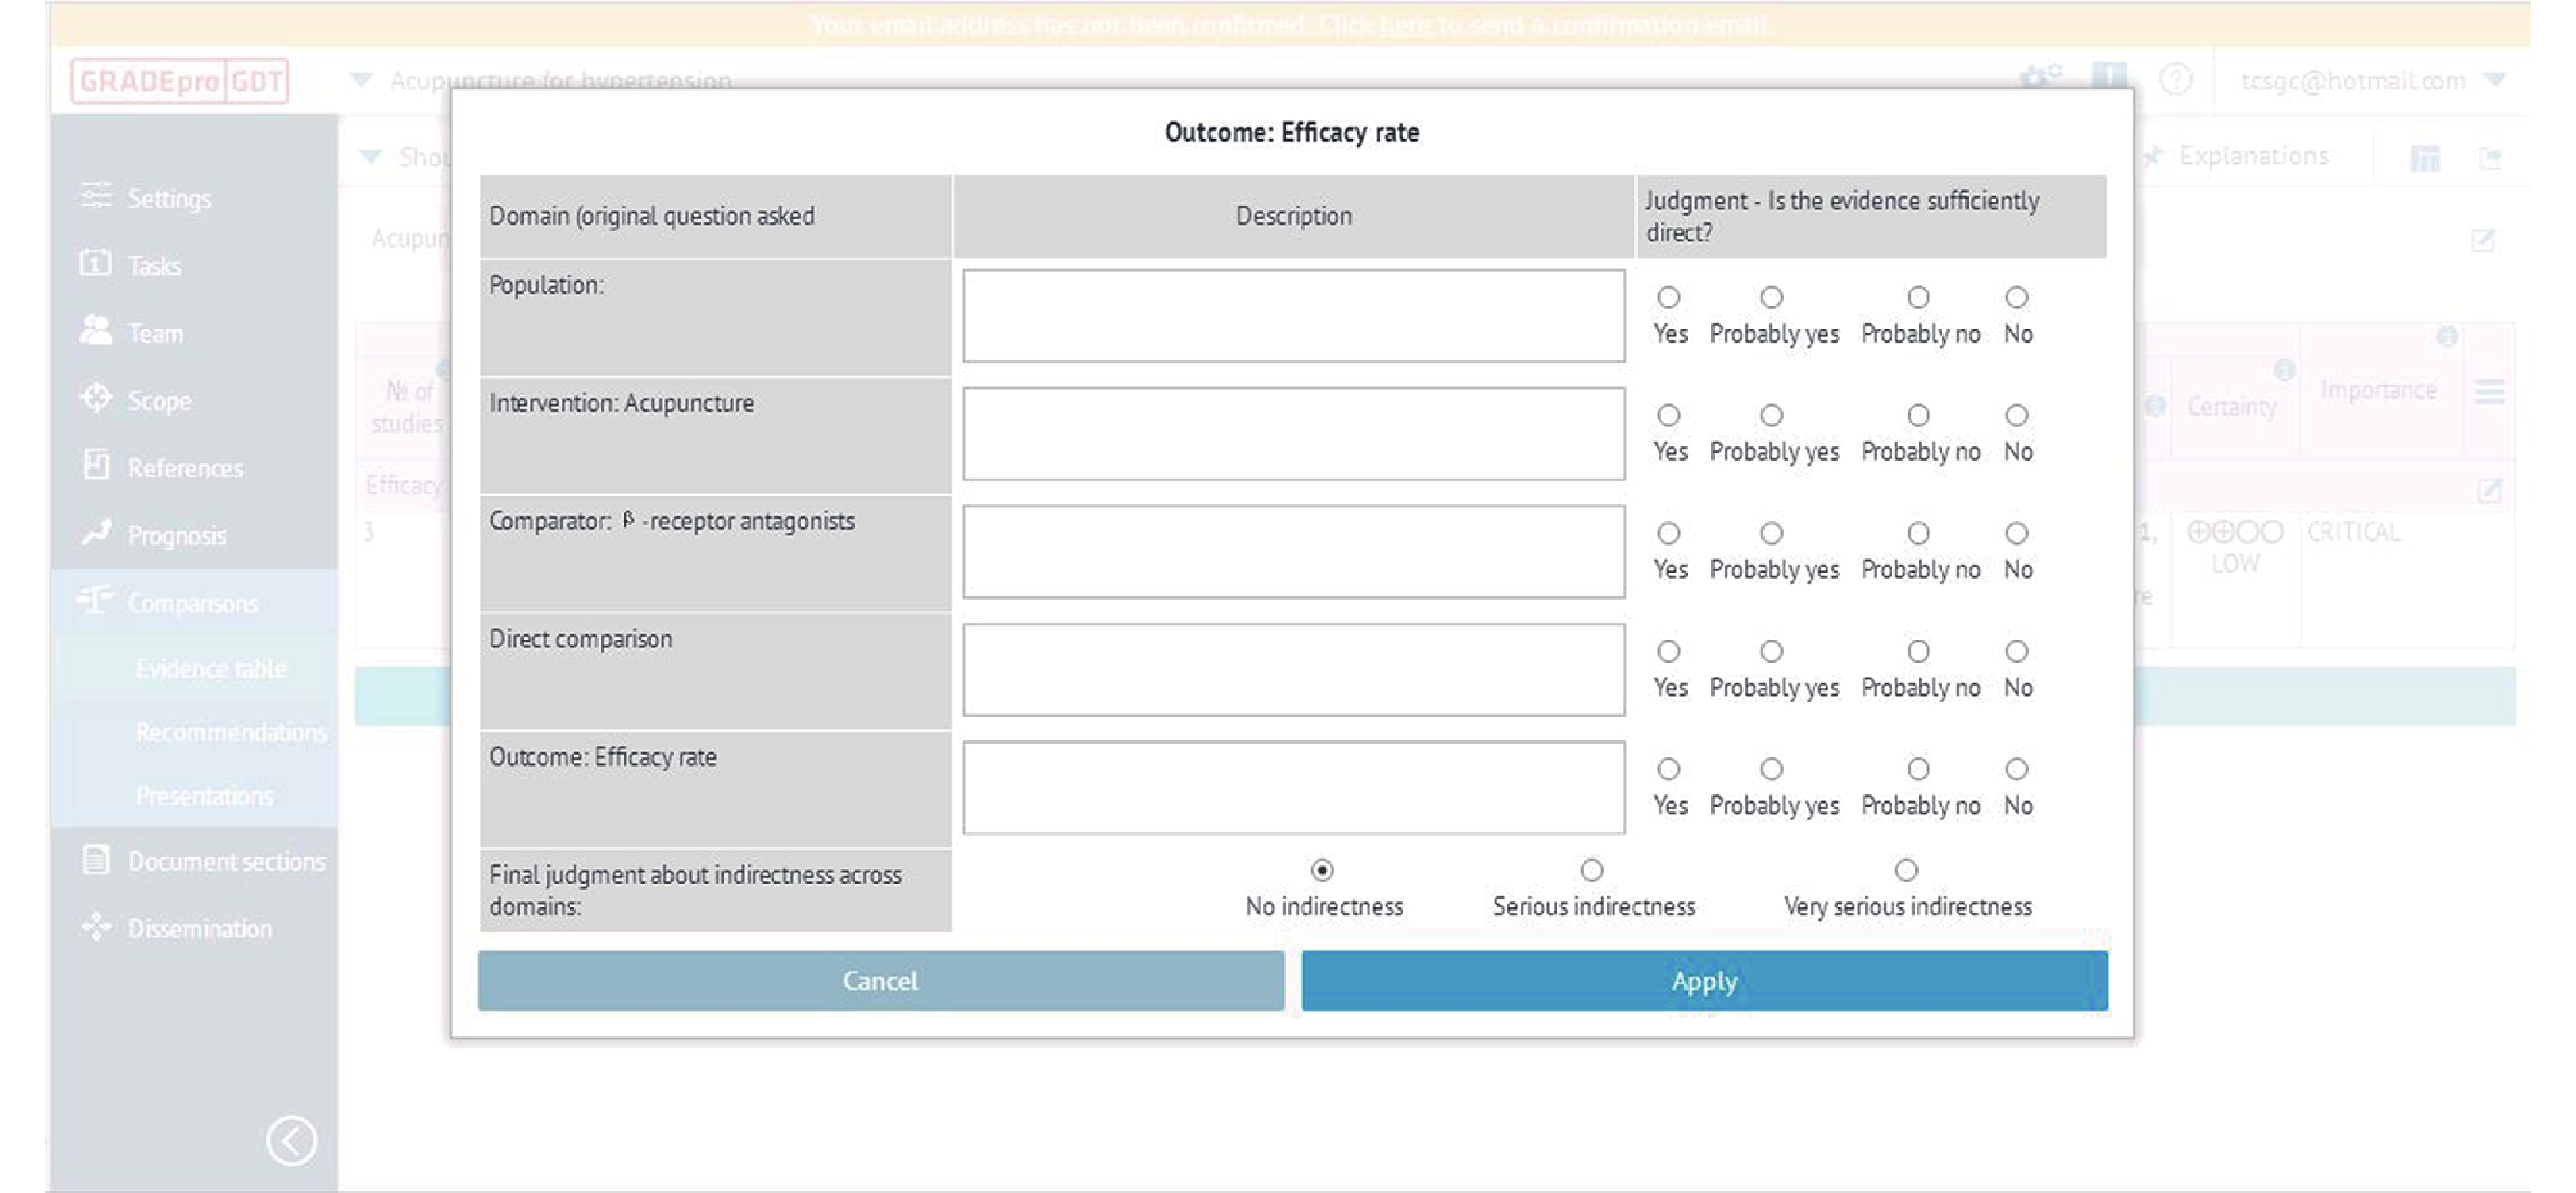Select Probably no for Comparator row

[x=1918, y=533]
